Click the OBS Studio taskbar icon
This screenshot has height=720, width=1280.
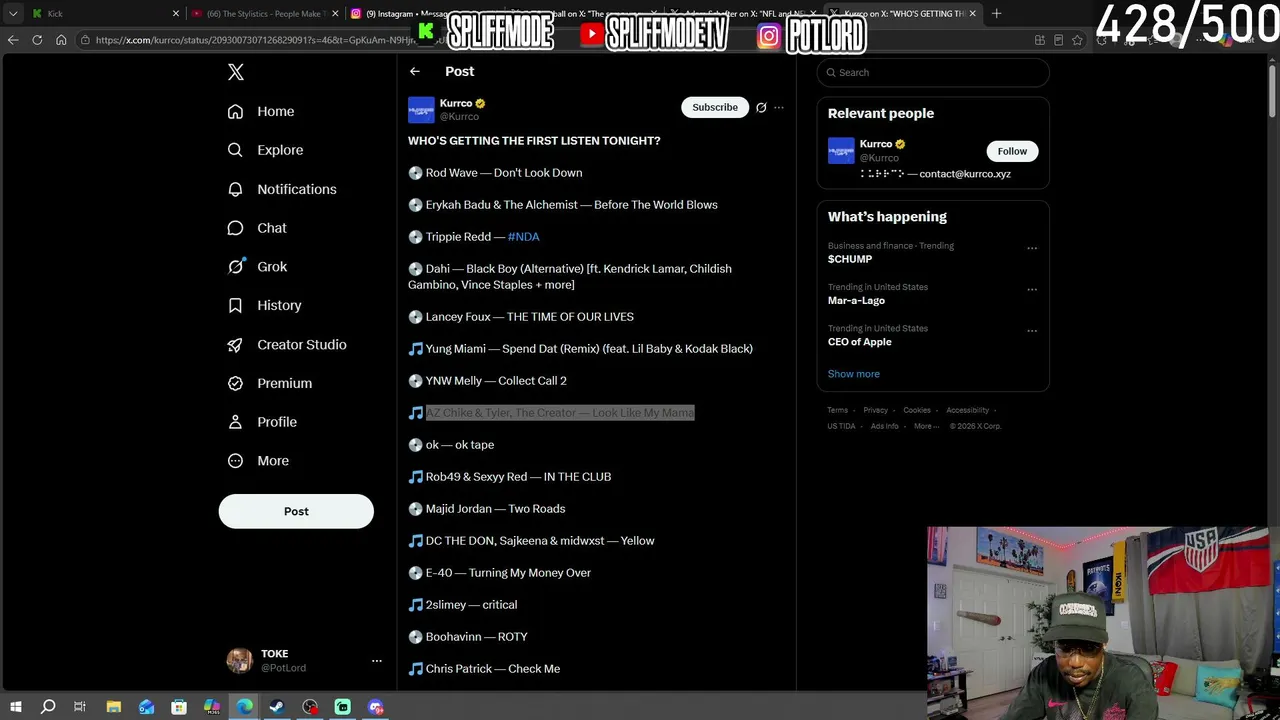click(x=310, y=707)
